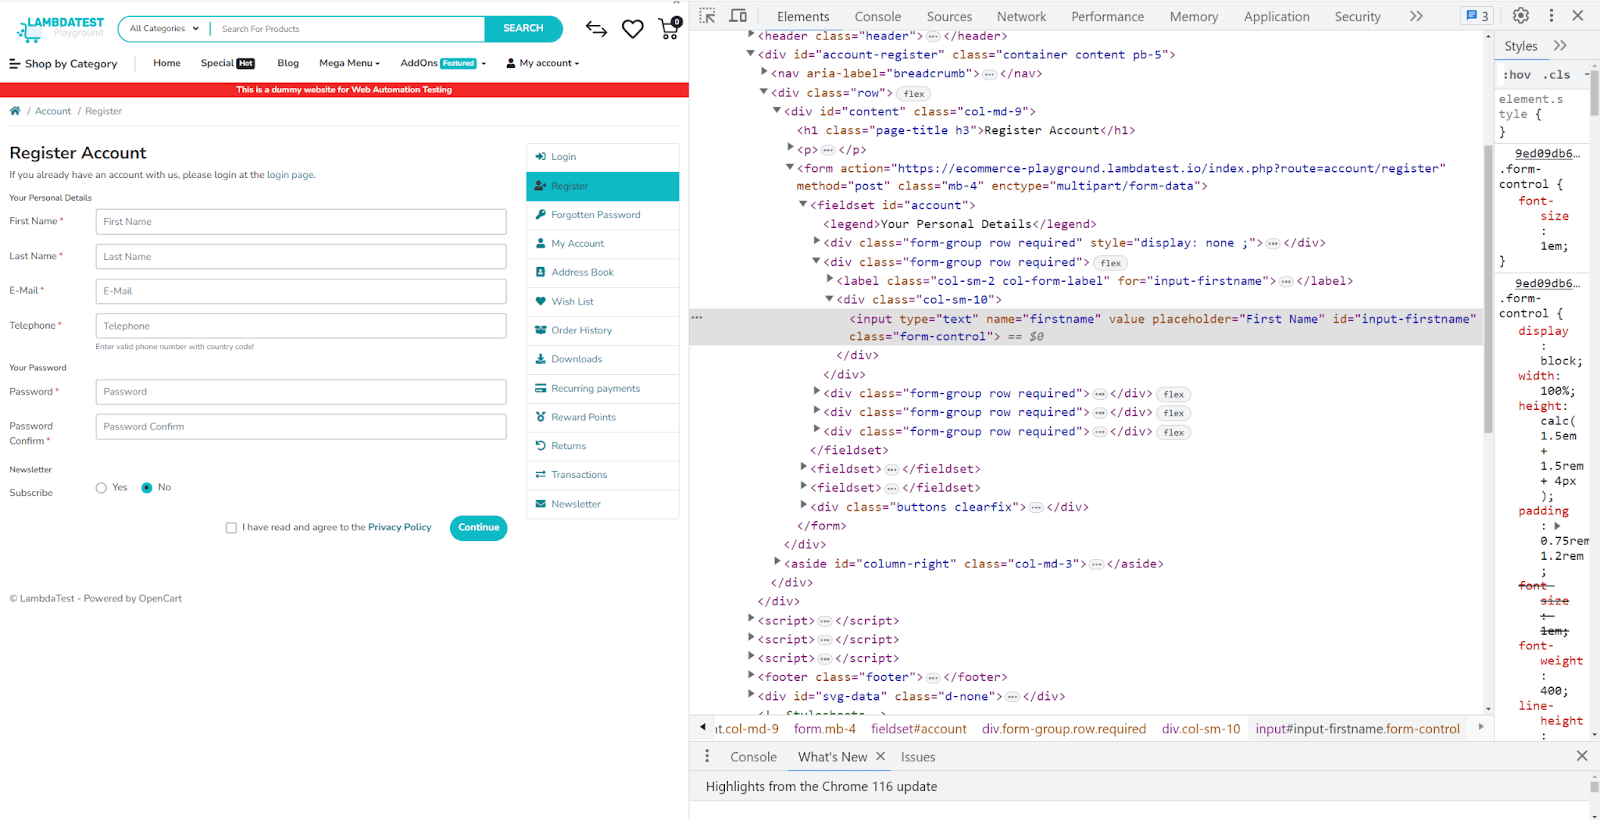The image size is (1600, 820).
Task: Select the No newsletter radio button
Action: coord(147,488)
